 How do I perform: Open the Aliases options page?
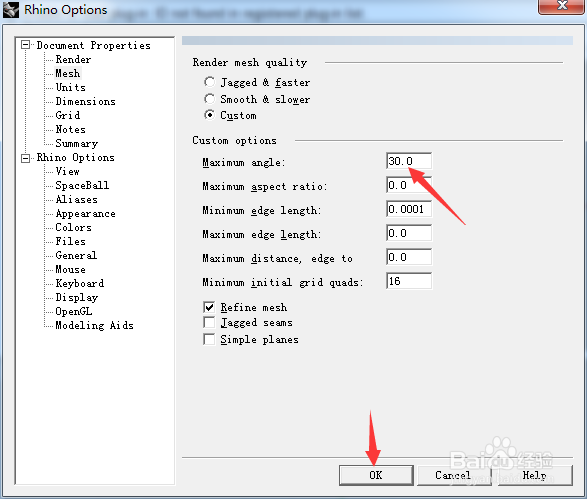tap(76, 199)
